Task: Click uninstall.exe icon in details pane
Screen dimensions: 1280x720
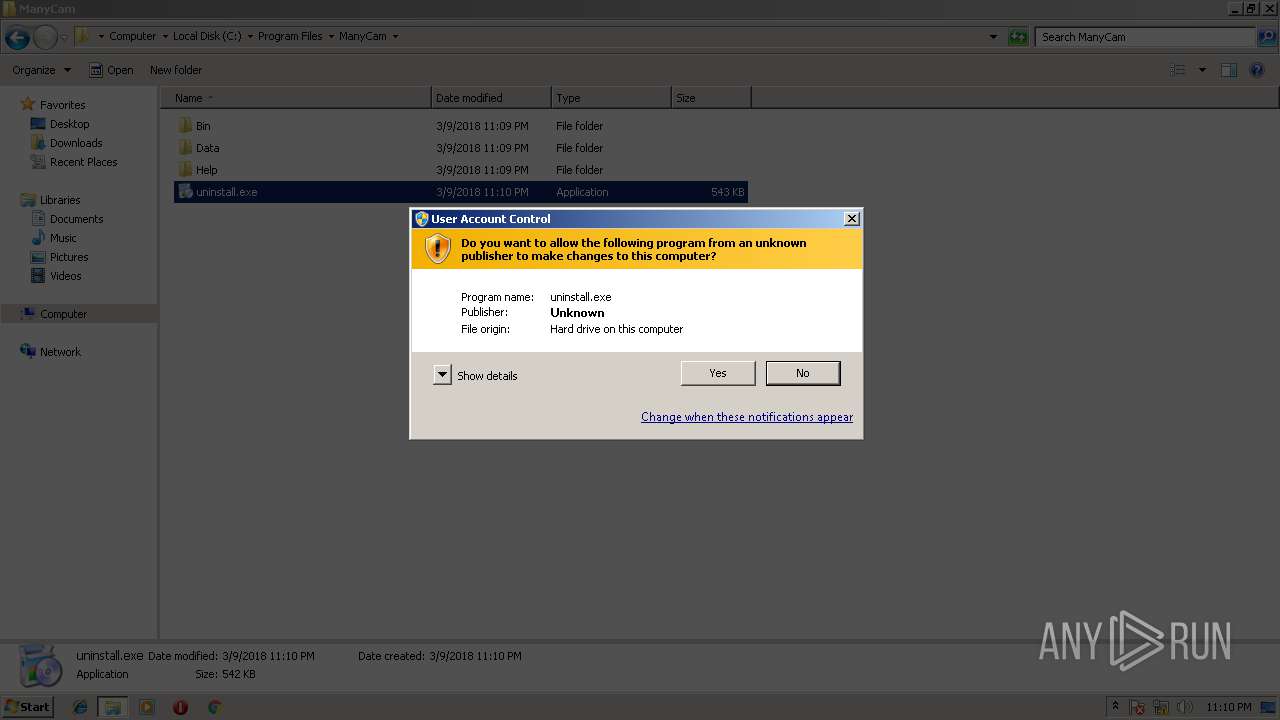Action: (x=40, y=665)
